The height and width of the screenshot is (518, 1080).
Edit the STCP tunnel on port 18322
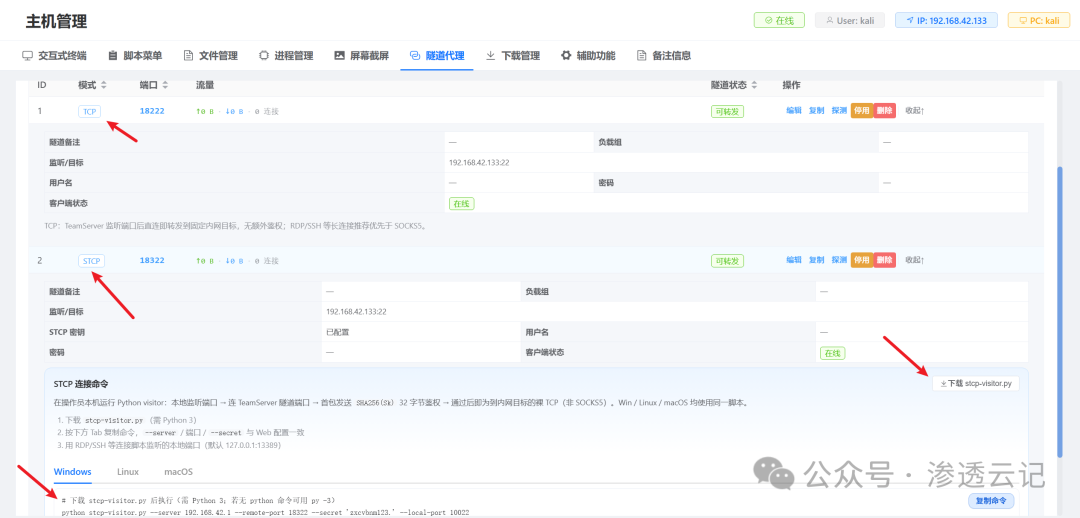point(793,260)
